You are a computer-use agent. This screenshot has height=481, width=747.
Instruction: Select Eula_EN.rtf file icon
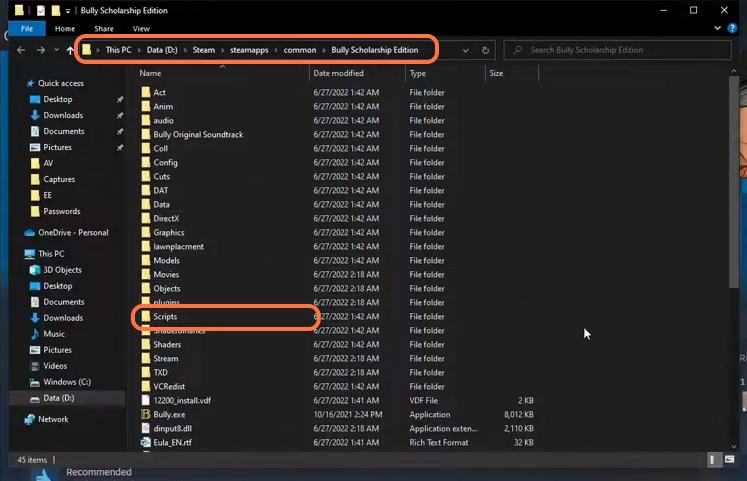pyautogui.click(x=146, y=442)
